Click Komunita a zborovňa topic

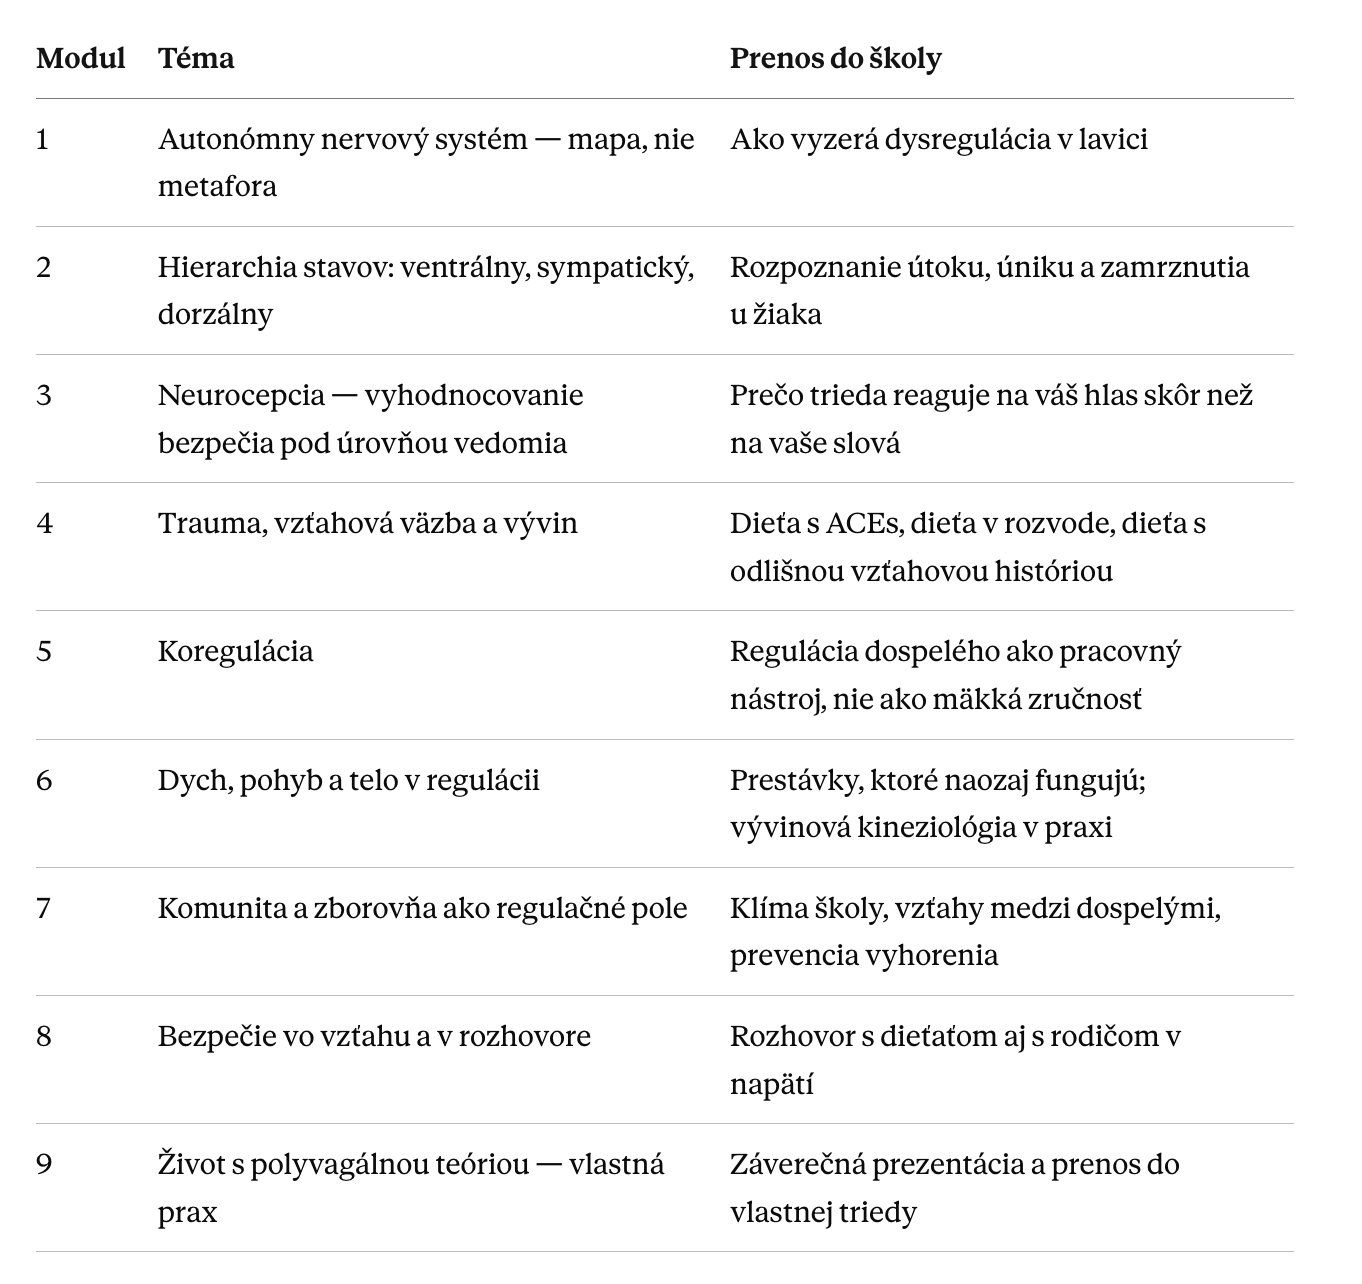[423, 908]
